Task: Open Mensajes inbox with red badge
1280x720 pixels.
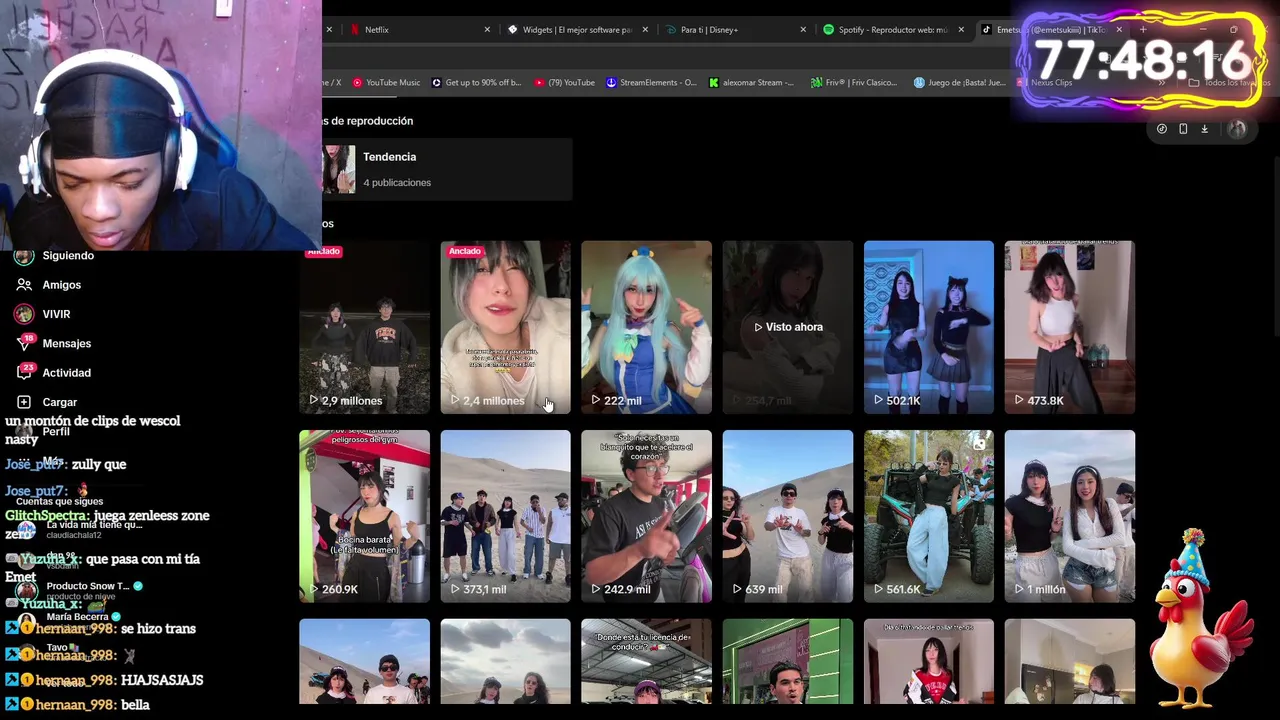Action: point(54,343)
